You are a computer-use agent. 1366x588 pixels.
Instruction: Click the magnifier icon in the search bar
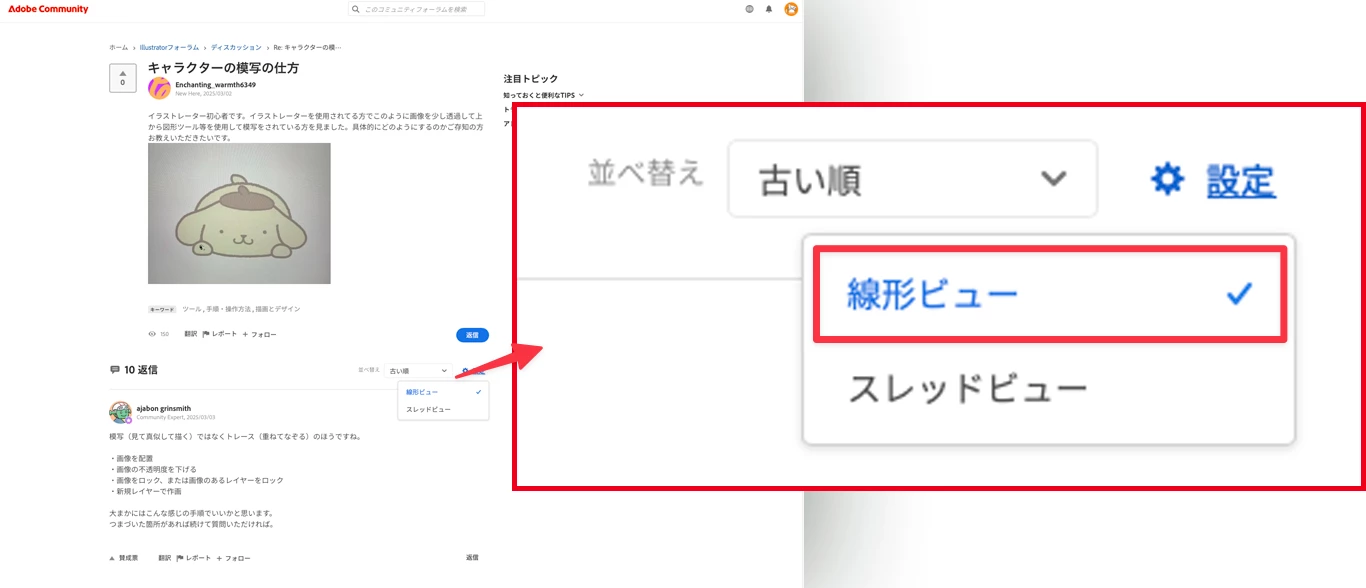coord(356,9)
